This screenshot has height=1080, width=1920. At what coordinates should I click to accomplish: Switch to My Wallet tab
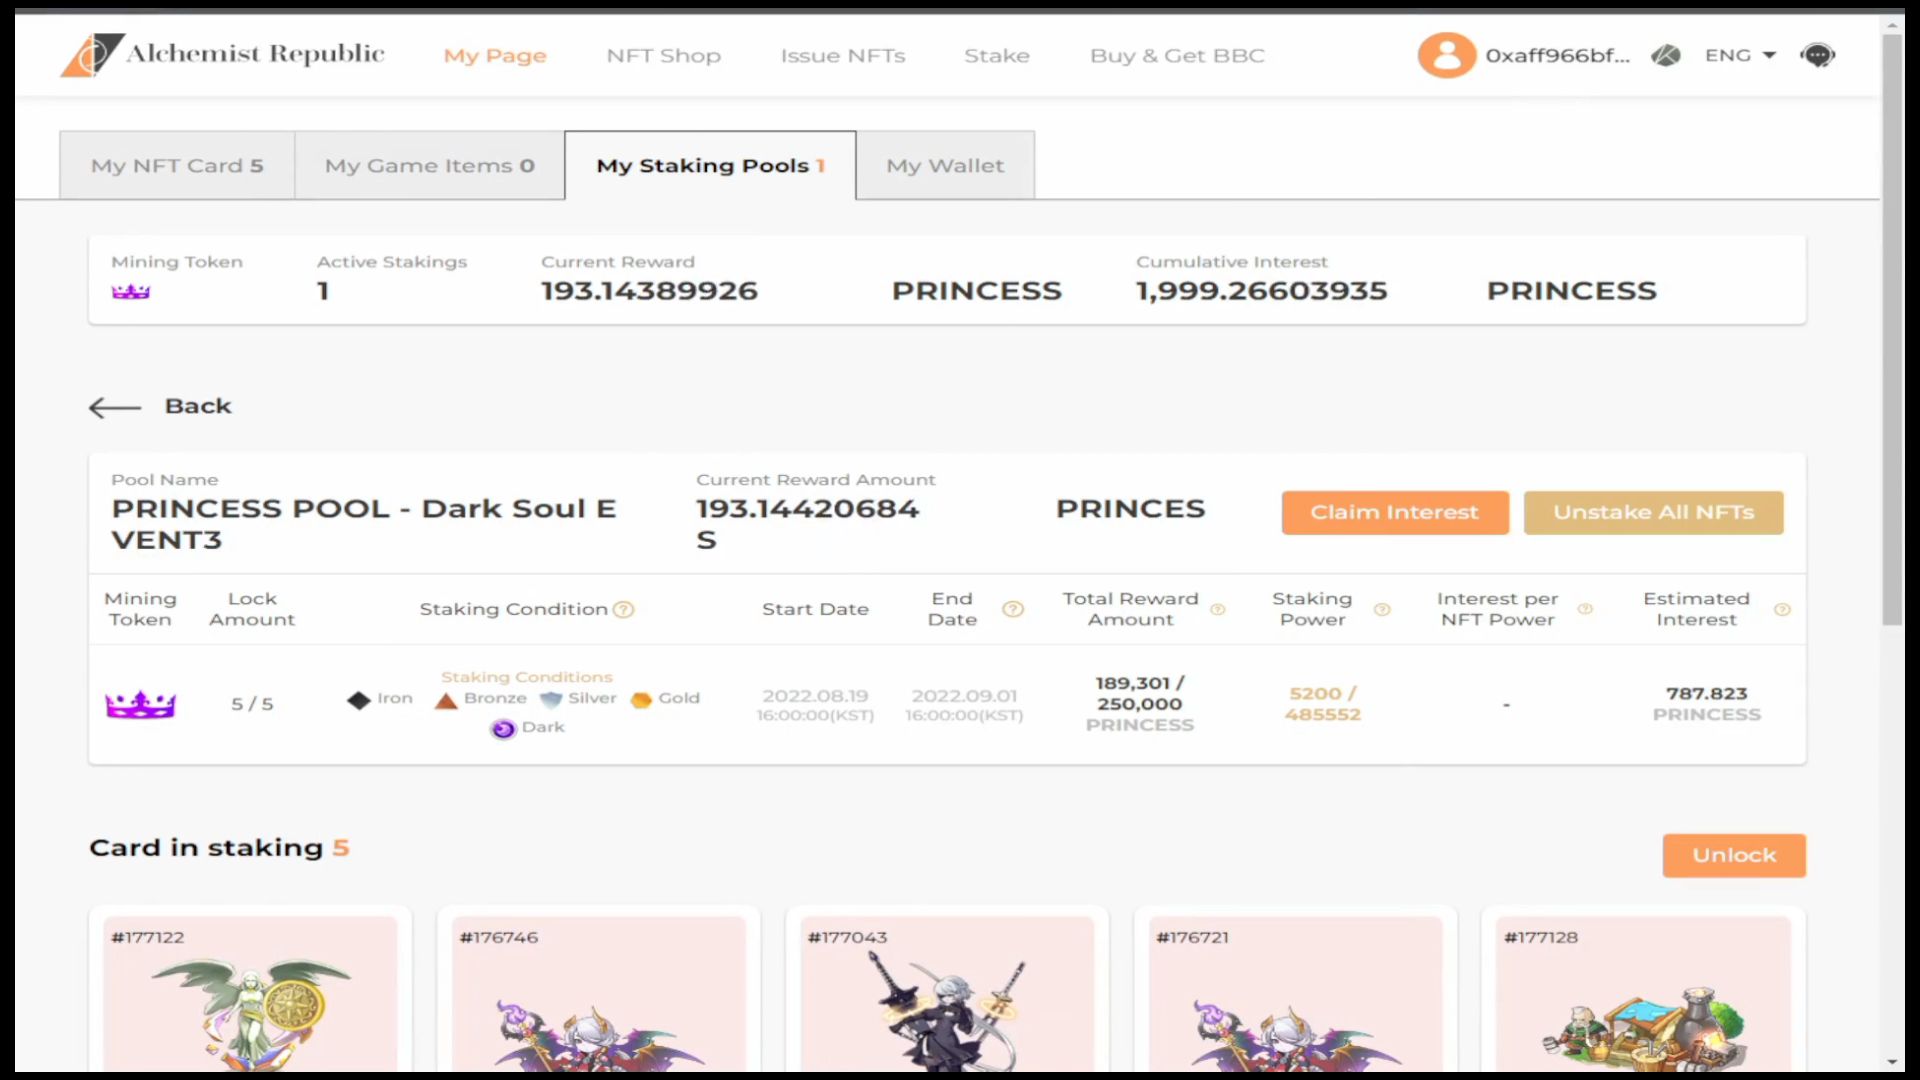click(x=945, y=165)
